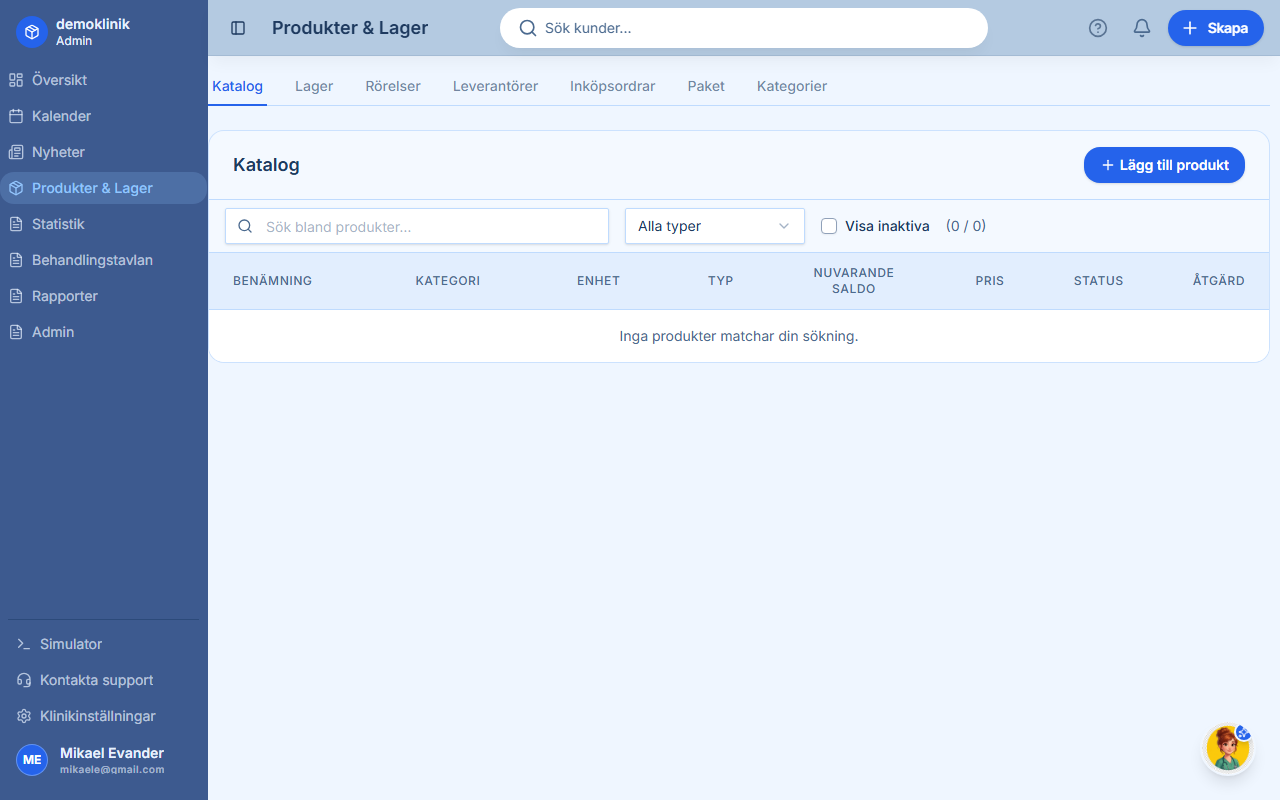Open notifications bell icon
Screen dimensions: 1280x800
tap(1142, 28)
